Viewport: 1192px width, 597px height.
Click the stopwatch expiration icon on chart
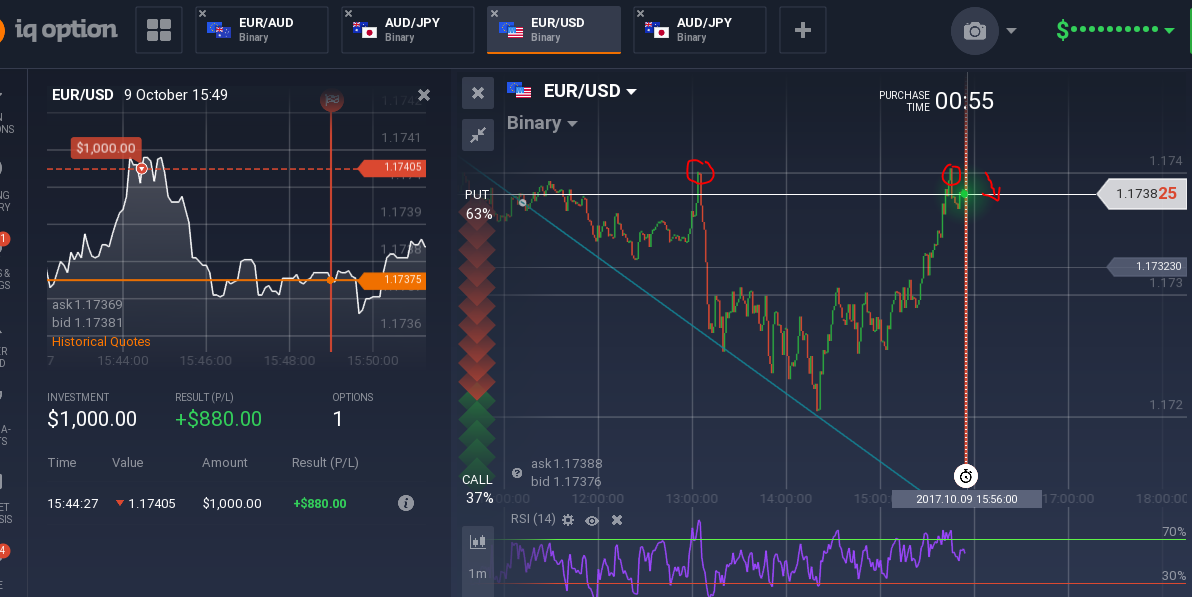(965, 476)
